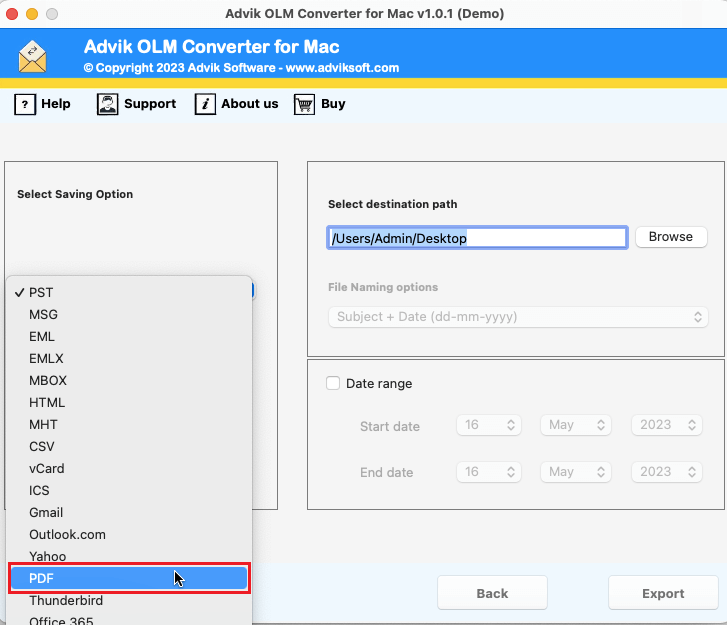Open the End date year stepper

coord(667,472)
